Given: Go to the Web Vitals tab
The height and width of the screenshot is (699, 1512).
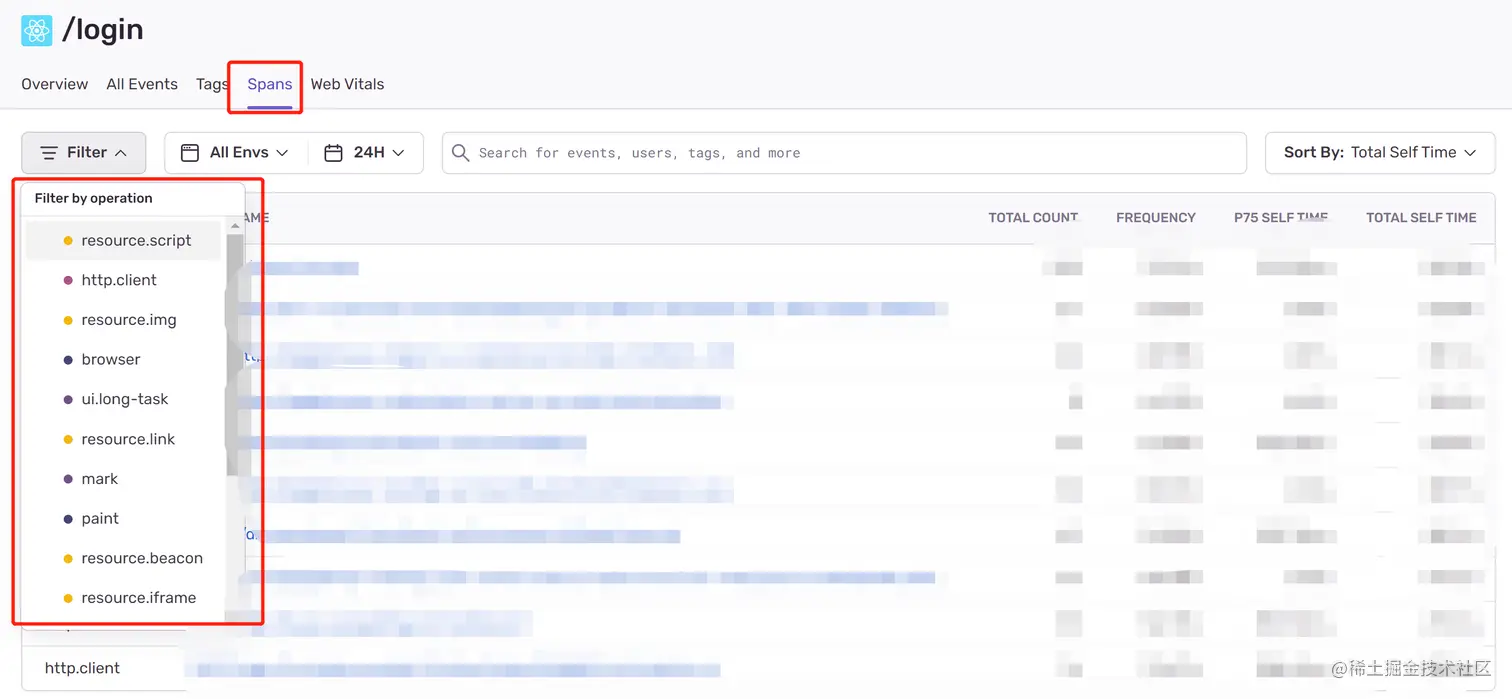Looking at the screenshot, I should [347, 84].
